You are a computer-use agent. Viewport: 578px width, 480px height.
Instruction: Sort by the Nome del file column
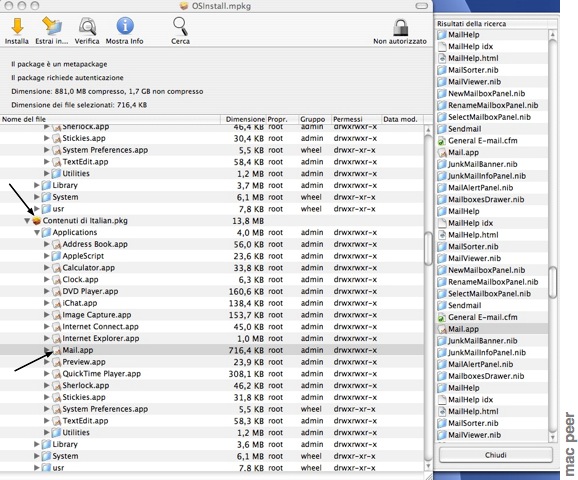click(110, 119)
